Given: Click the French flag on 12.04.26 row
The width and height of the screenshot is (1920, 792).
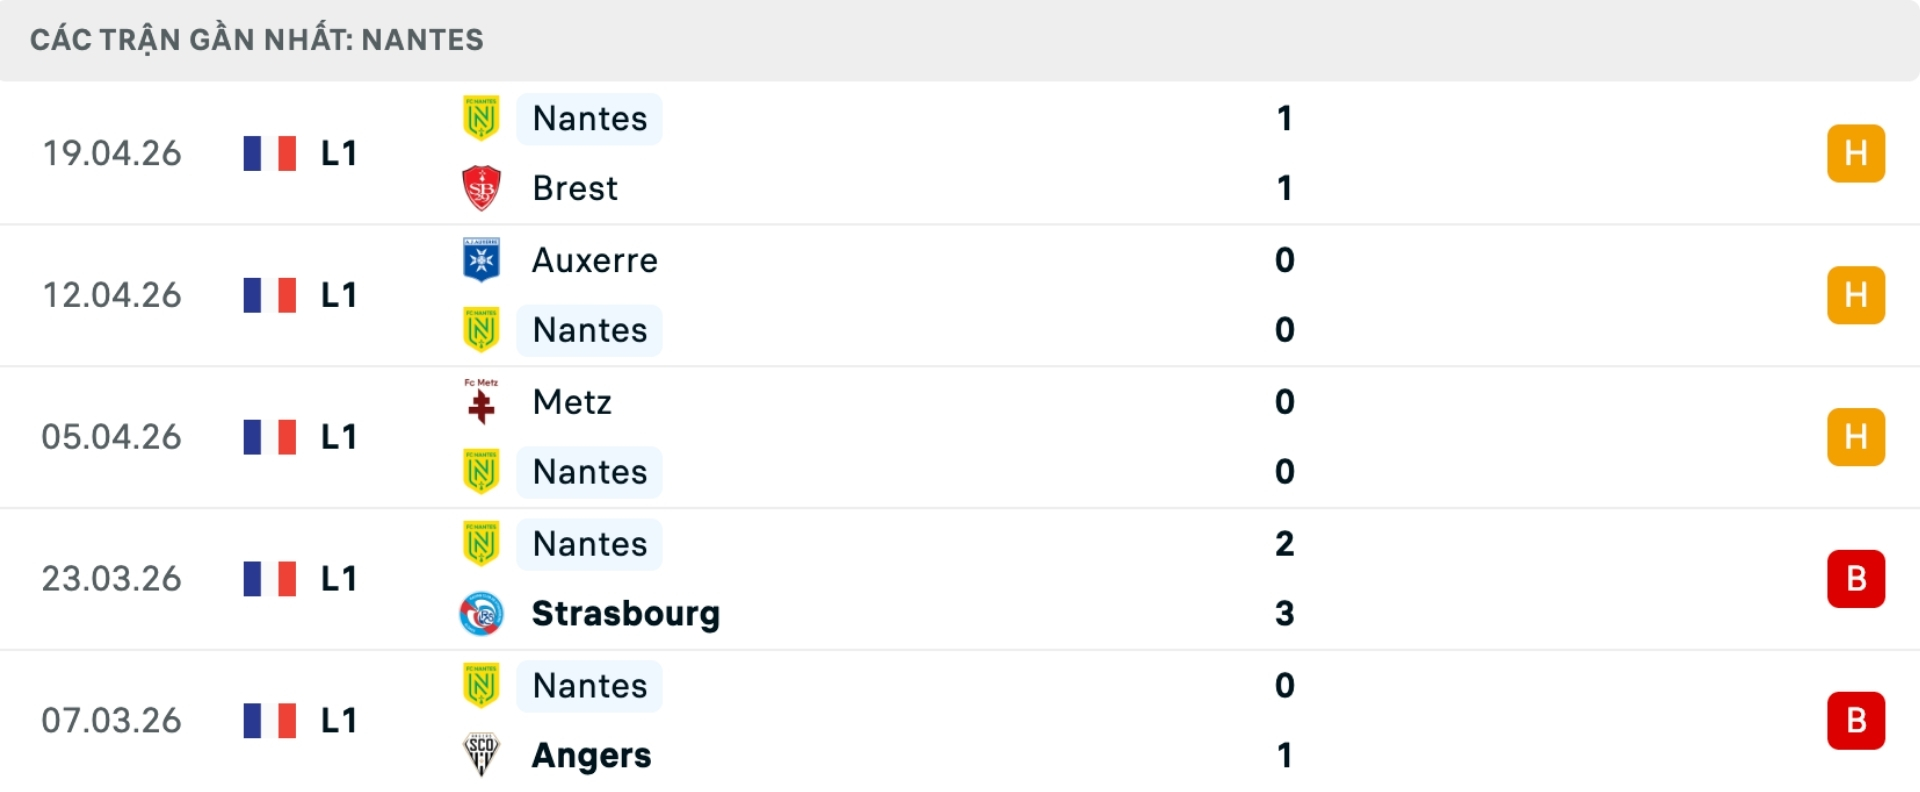Looking at the screenshot, I should 270,295.
